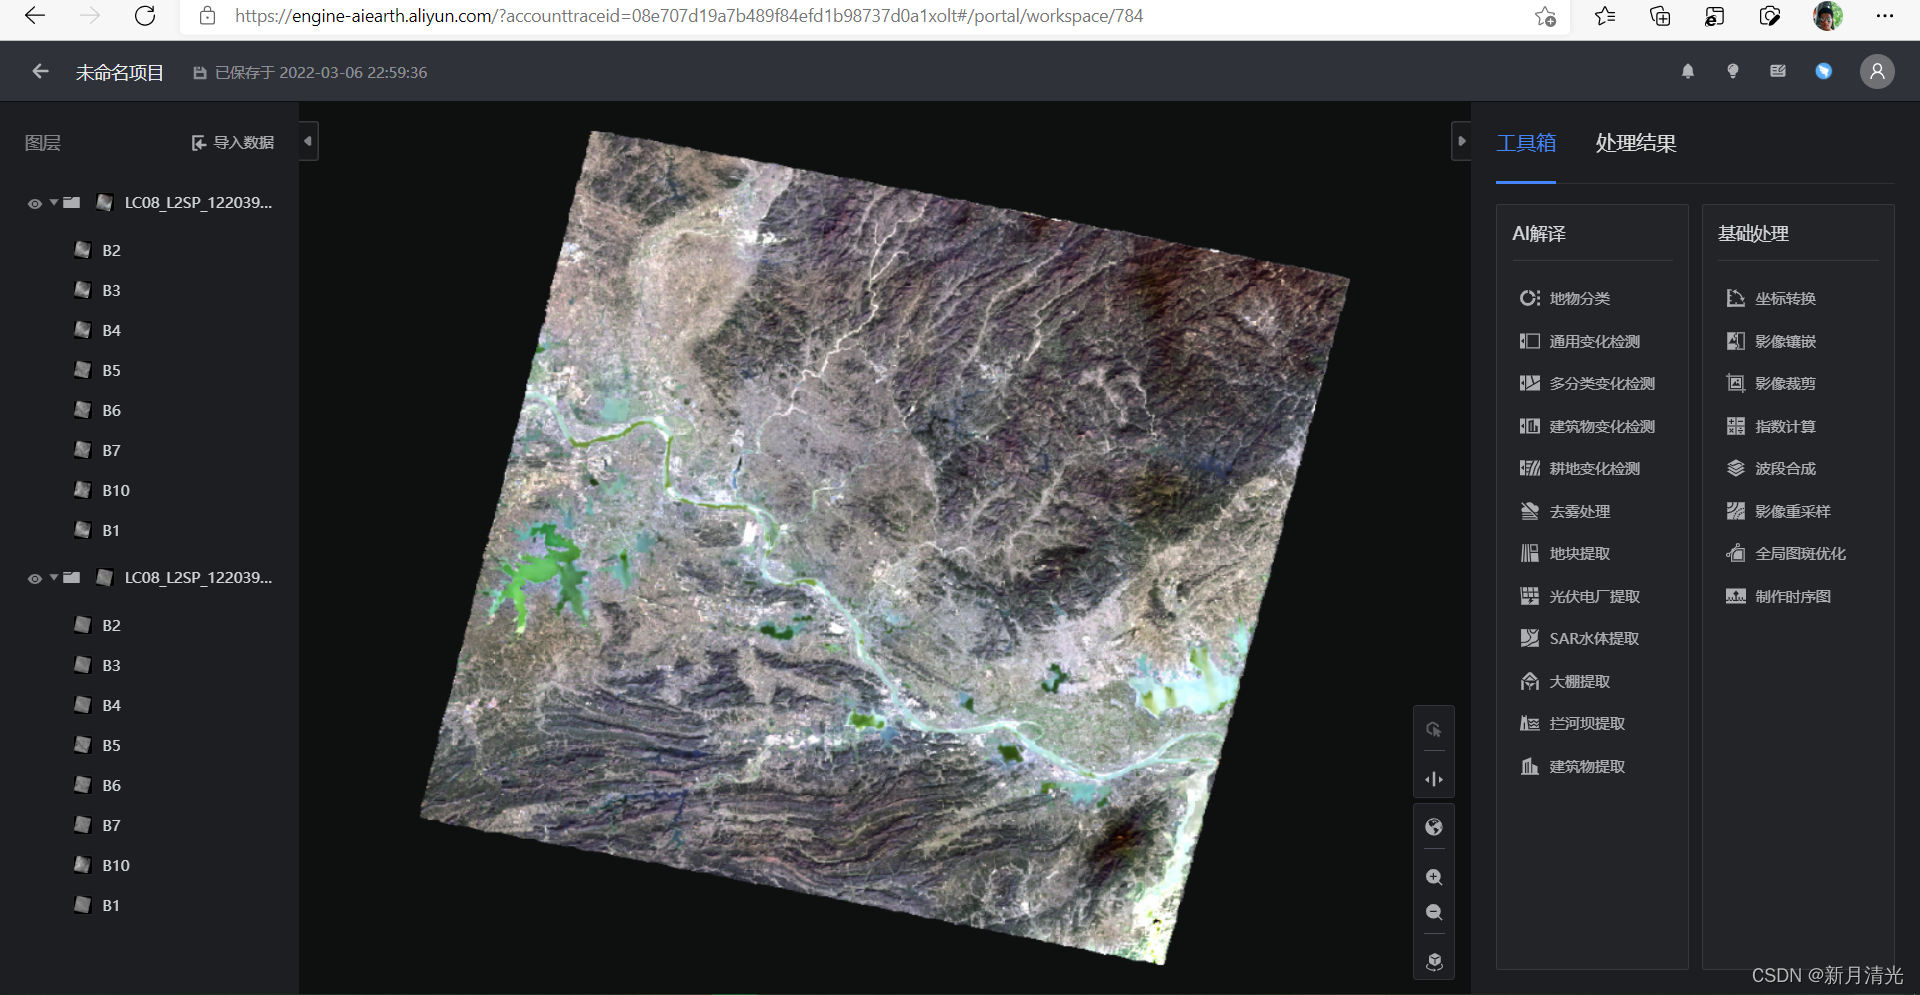Open the 影像镶嵌 mosaic tool
This screenshot has width=1920, height=995.
[1771, 341]
